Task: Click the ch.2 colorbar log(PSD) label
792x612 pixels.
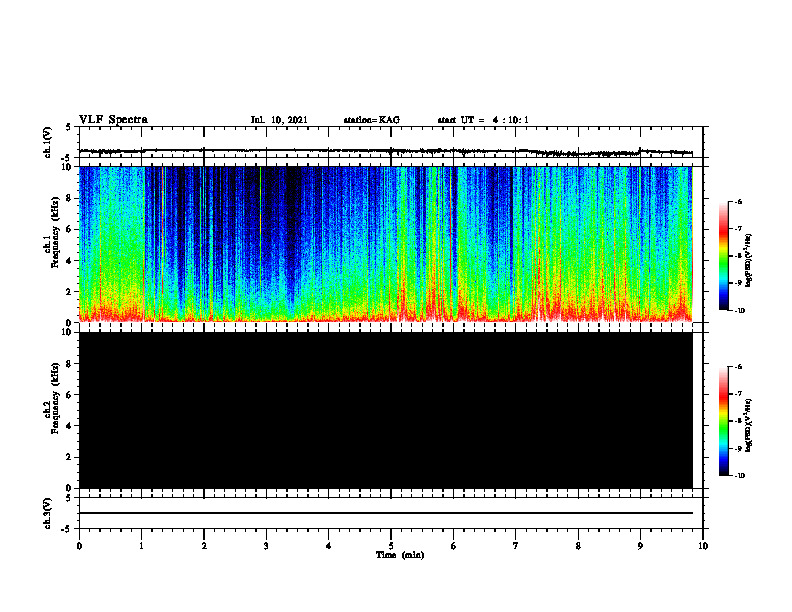Action: point(748,426)
